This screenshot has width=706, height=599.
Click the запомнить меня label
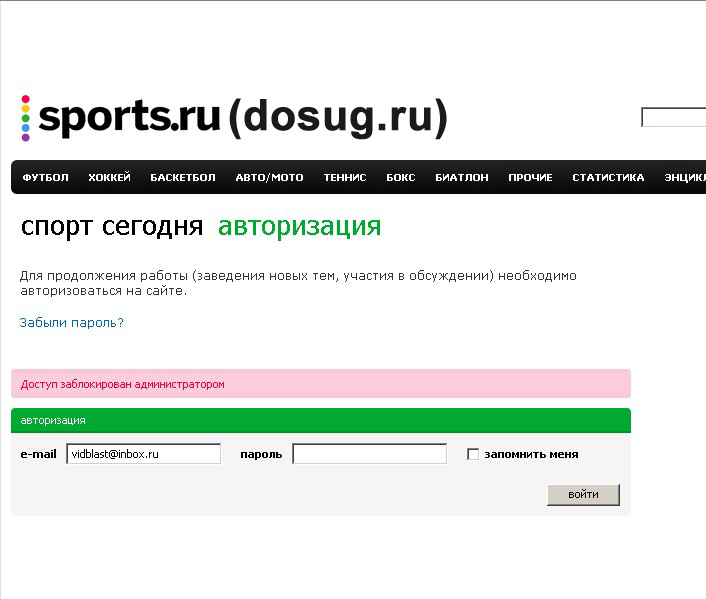(x=531, y=454)
